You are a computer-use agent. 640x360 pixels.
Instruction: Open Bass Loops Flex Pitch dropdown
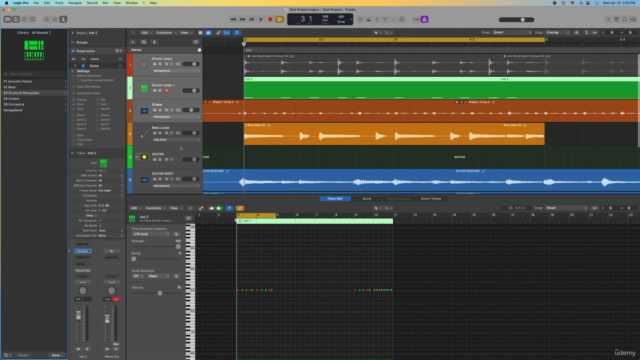pos(176,140)
